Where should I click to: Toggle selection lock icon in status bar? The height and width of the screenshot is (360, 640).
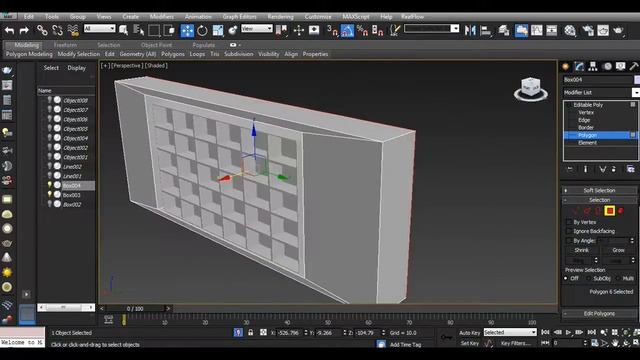coord(251,333)
